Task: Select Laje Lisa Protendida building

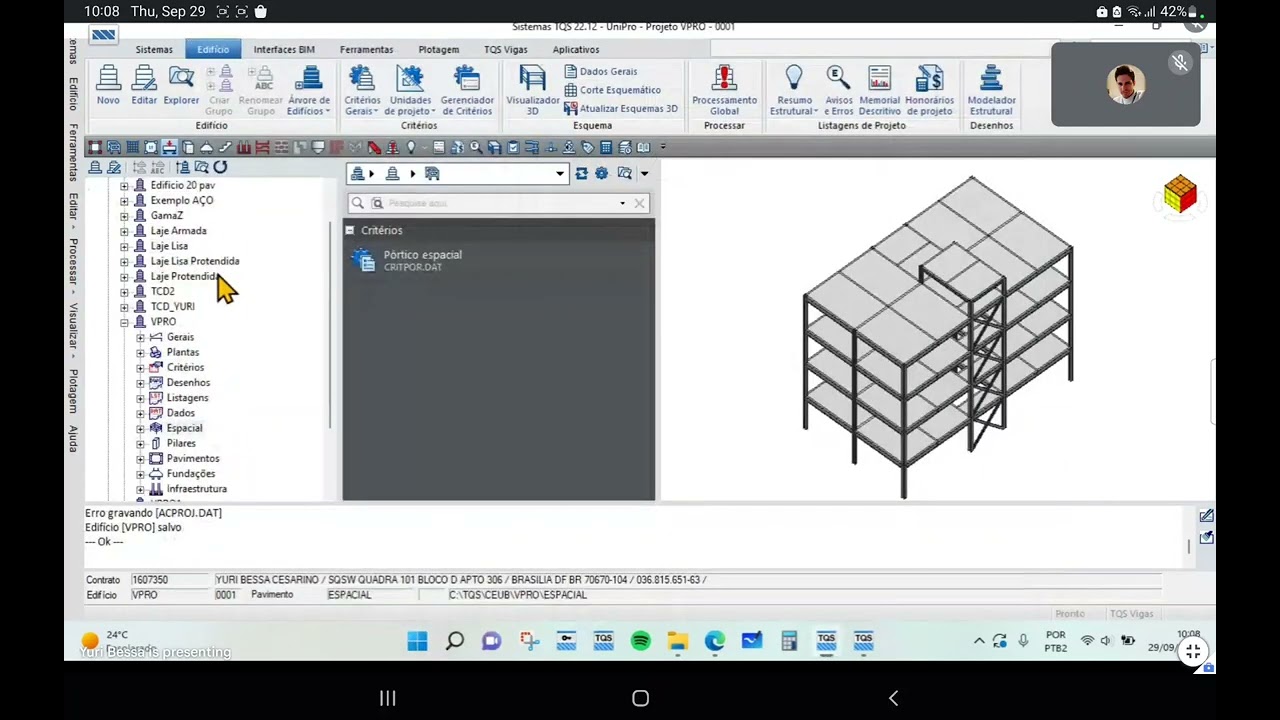Action: (194, 261)
